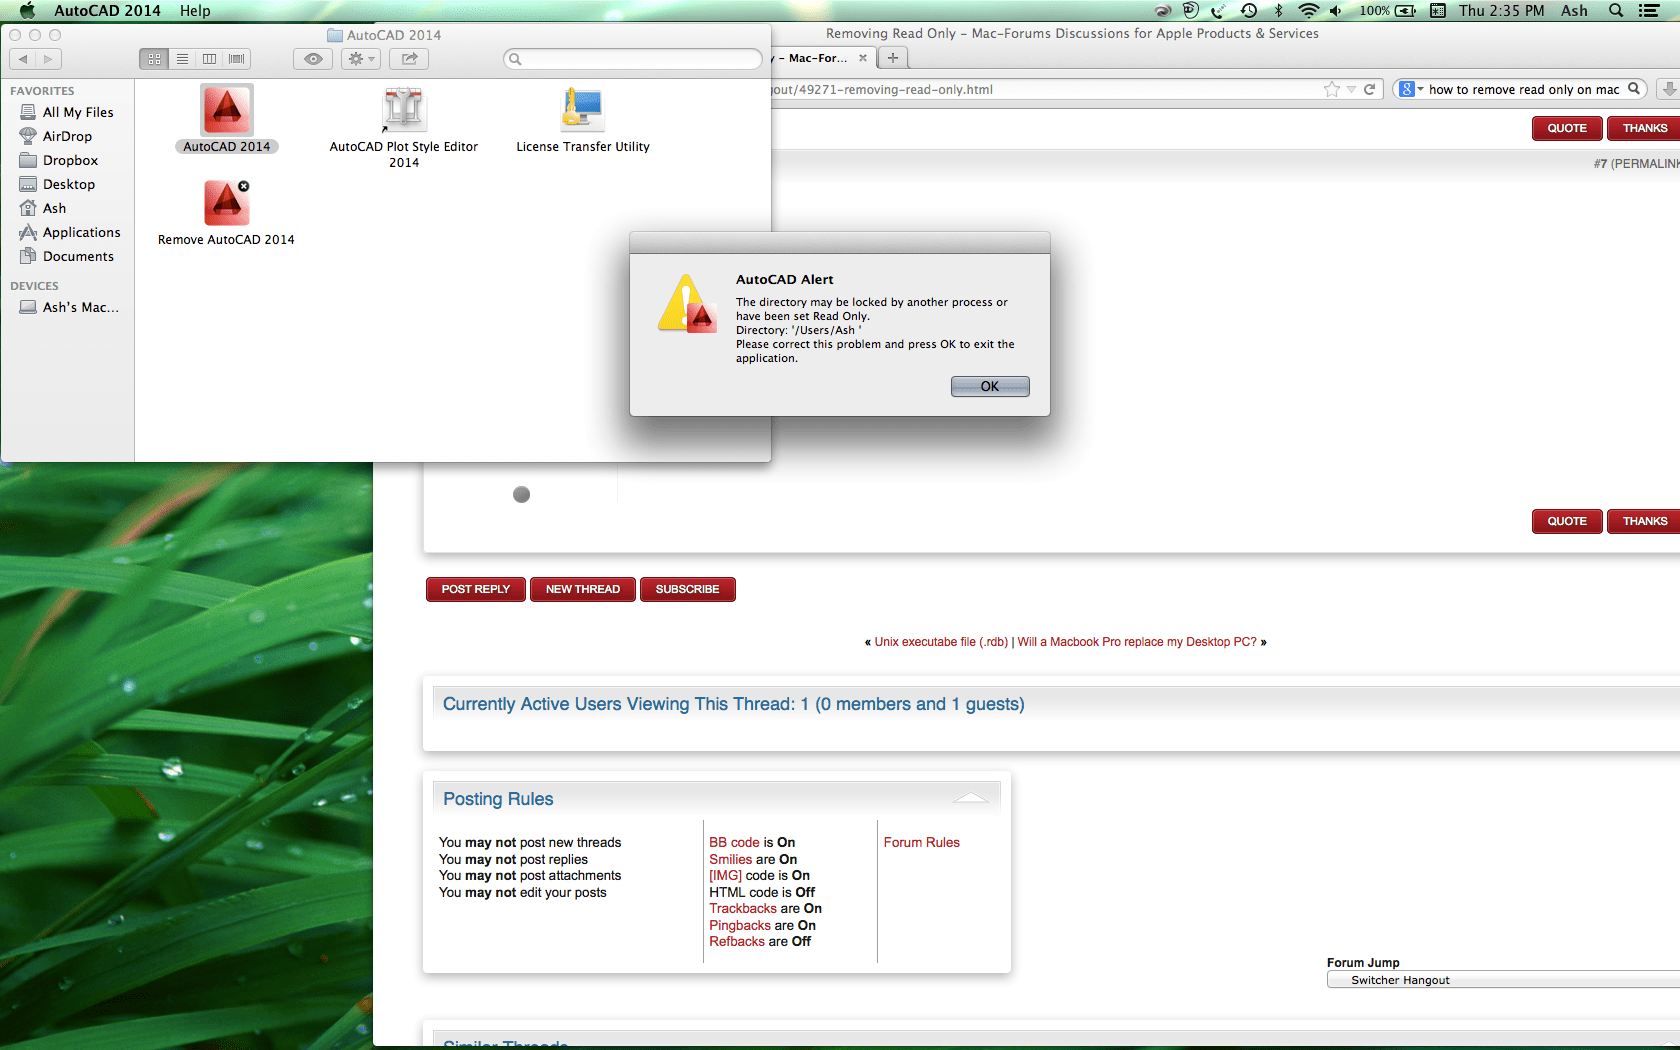Image resolution: width=1680 pixels, height=1050 pixels.
Task: Click the browser downloads arrow icon
Action: point(1669,89)
